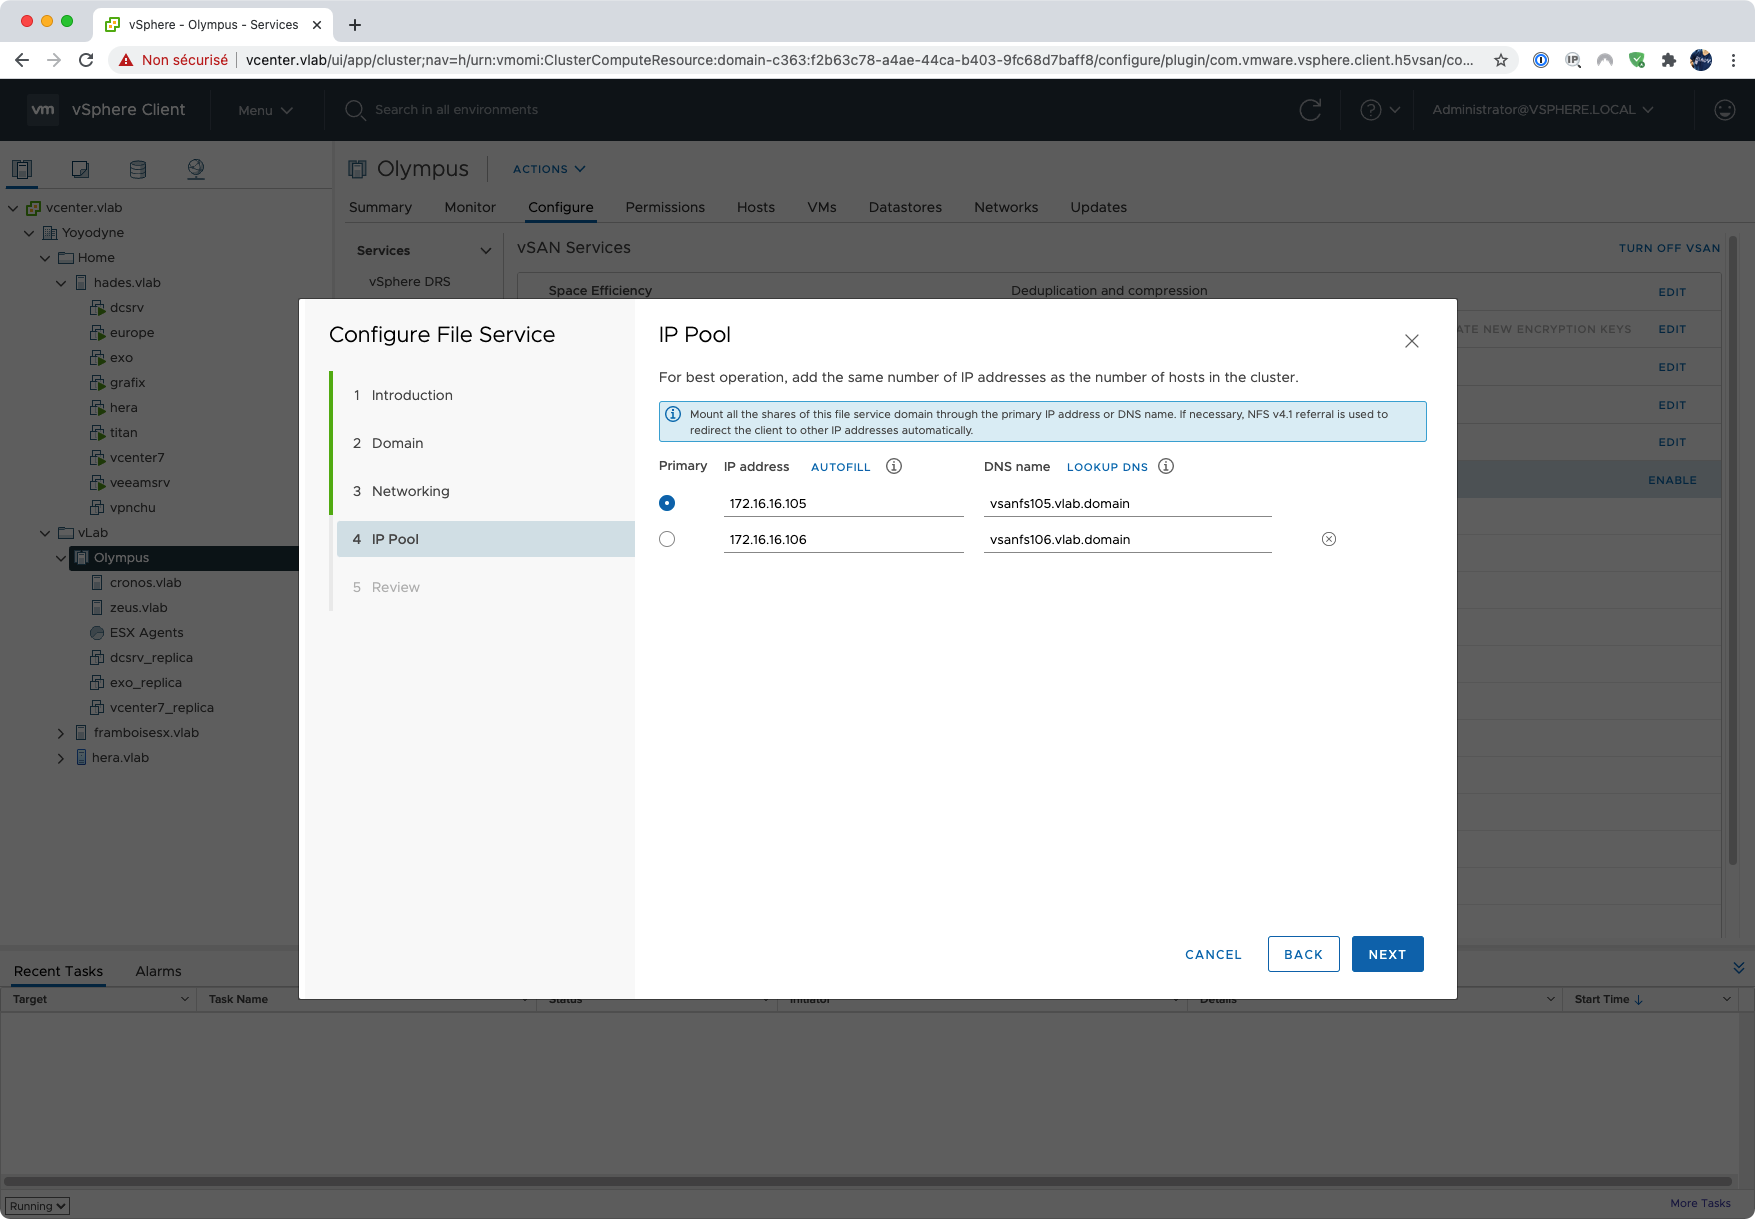Open the Administrator@VSPHERE.LOCAL user dropdown
The image size is (1755, 1219).
1542,110
